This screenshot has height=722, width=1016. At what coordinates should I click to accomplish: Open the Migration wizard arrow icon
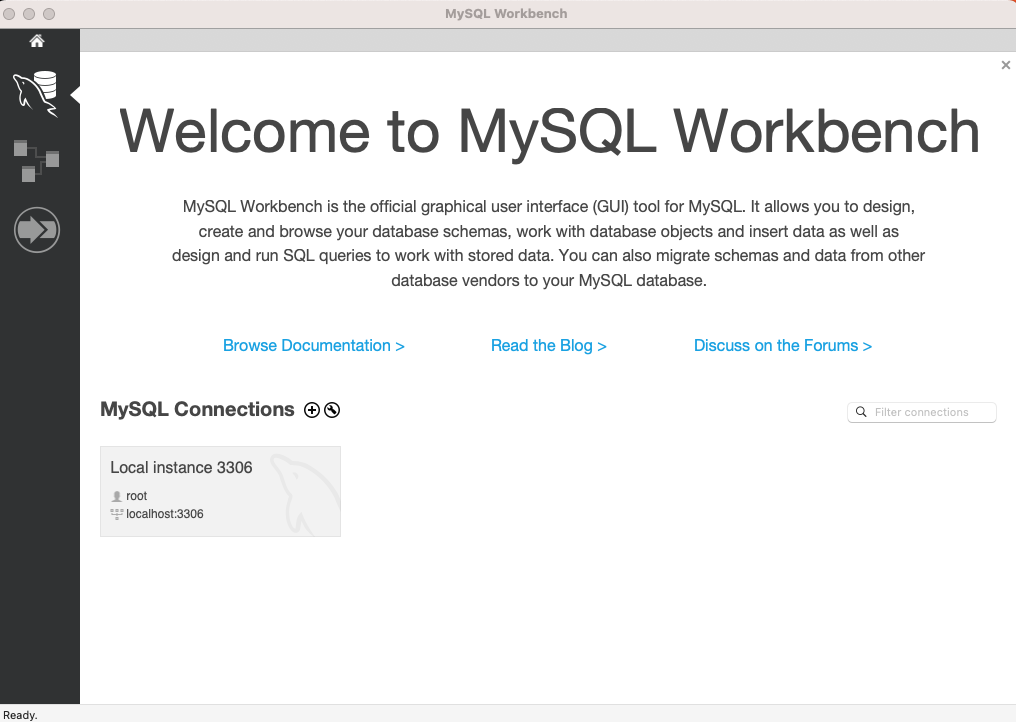click(37, 229)
